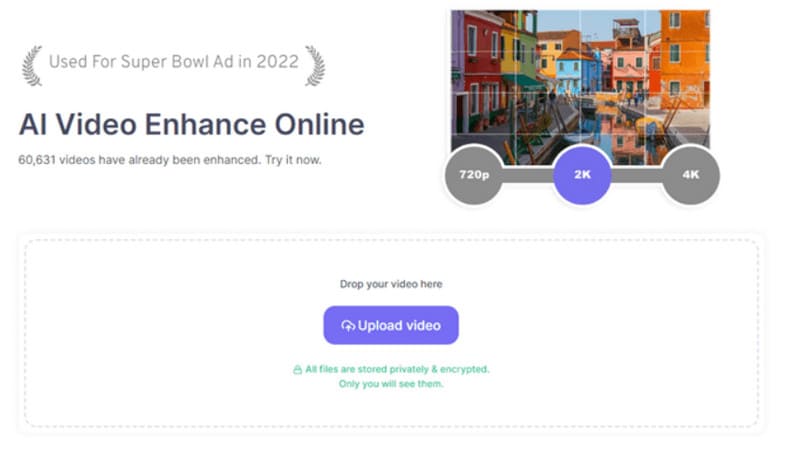
Task: Click the left laurel wreath icon
Action: [x=33, y=62]
